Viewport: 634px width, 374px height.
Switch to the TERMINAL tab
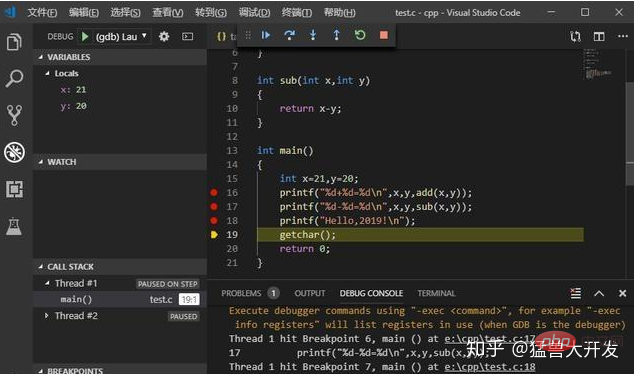[x=436, y=293]
